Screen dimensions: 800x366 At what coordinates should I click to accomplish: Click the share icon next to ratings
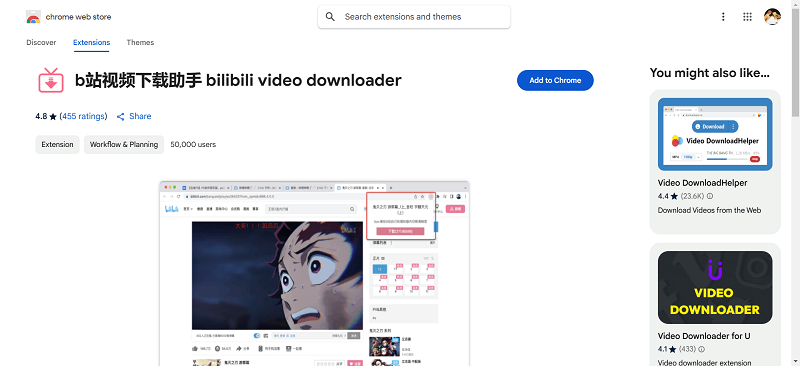click(x=121, y=116)
